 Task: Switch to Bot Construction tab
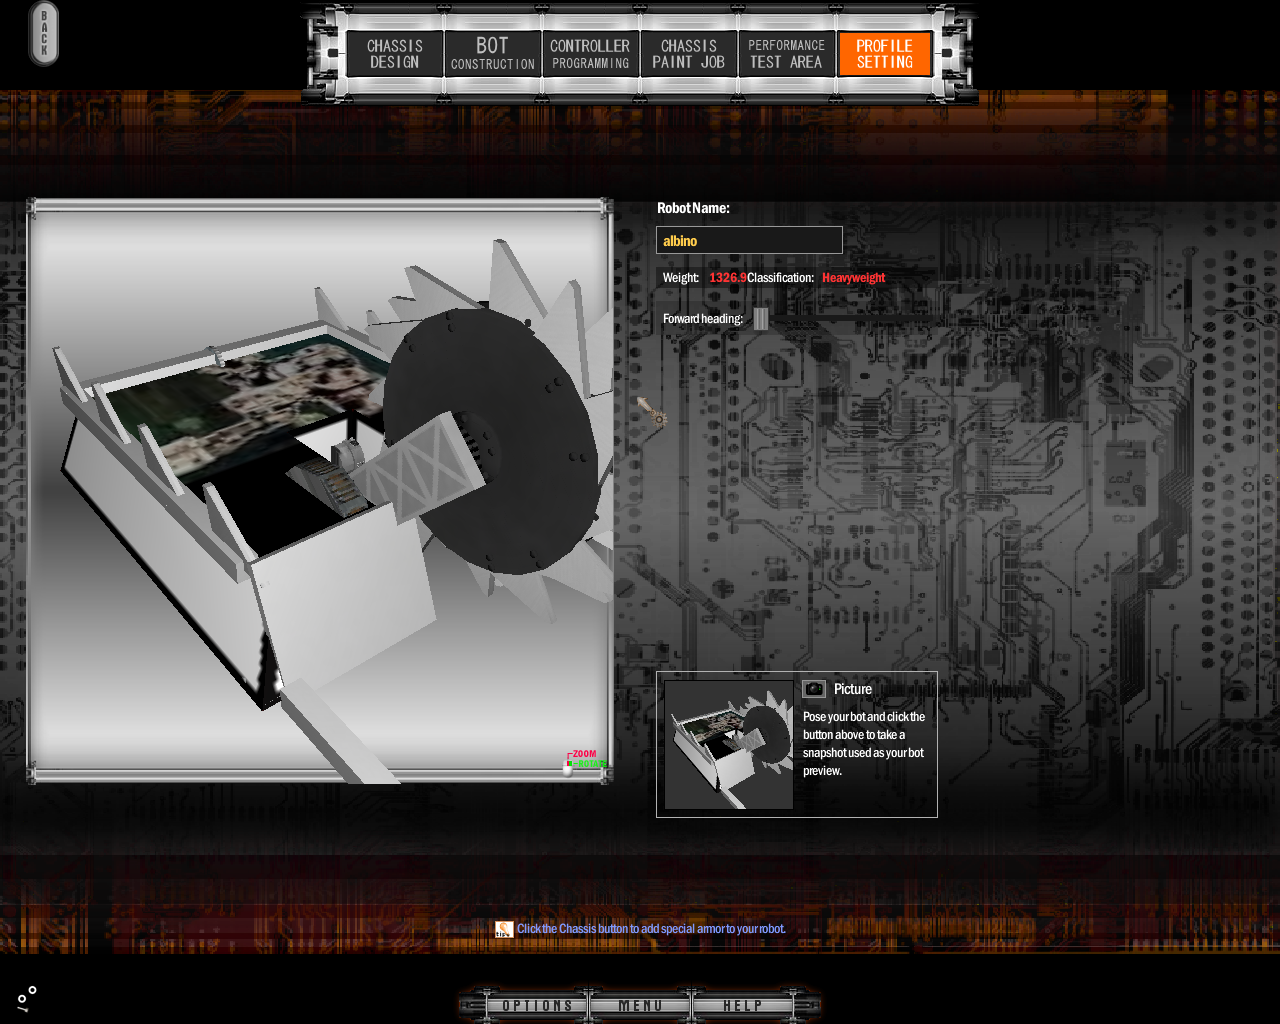492,54
